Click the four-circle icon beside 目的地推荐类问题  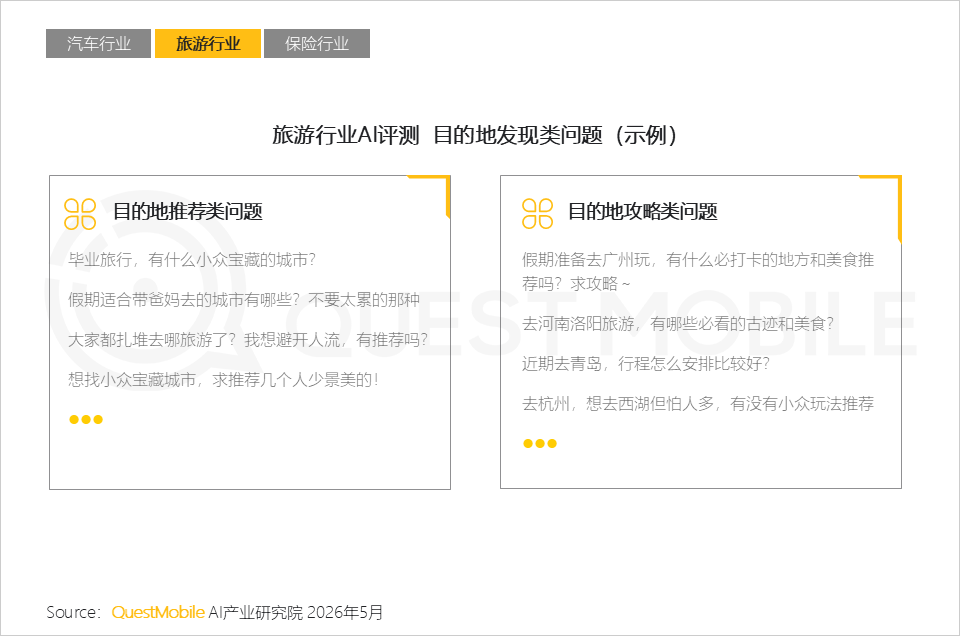point(80,214)
